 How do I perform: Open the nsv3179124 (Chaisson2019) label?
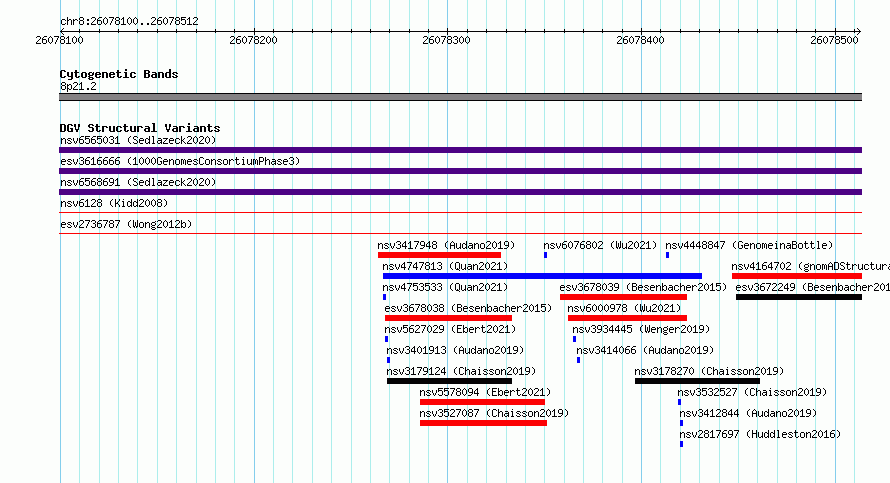[461, 371]
